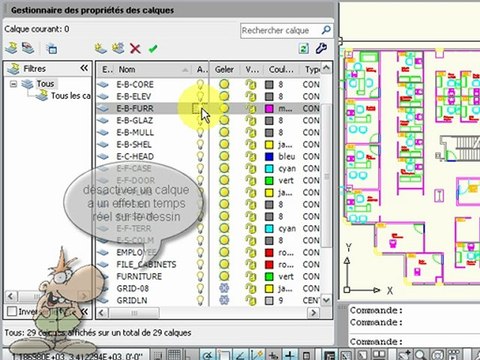Click the magnifier icon in Rechercher calque

click(x=326, y=30)
